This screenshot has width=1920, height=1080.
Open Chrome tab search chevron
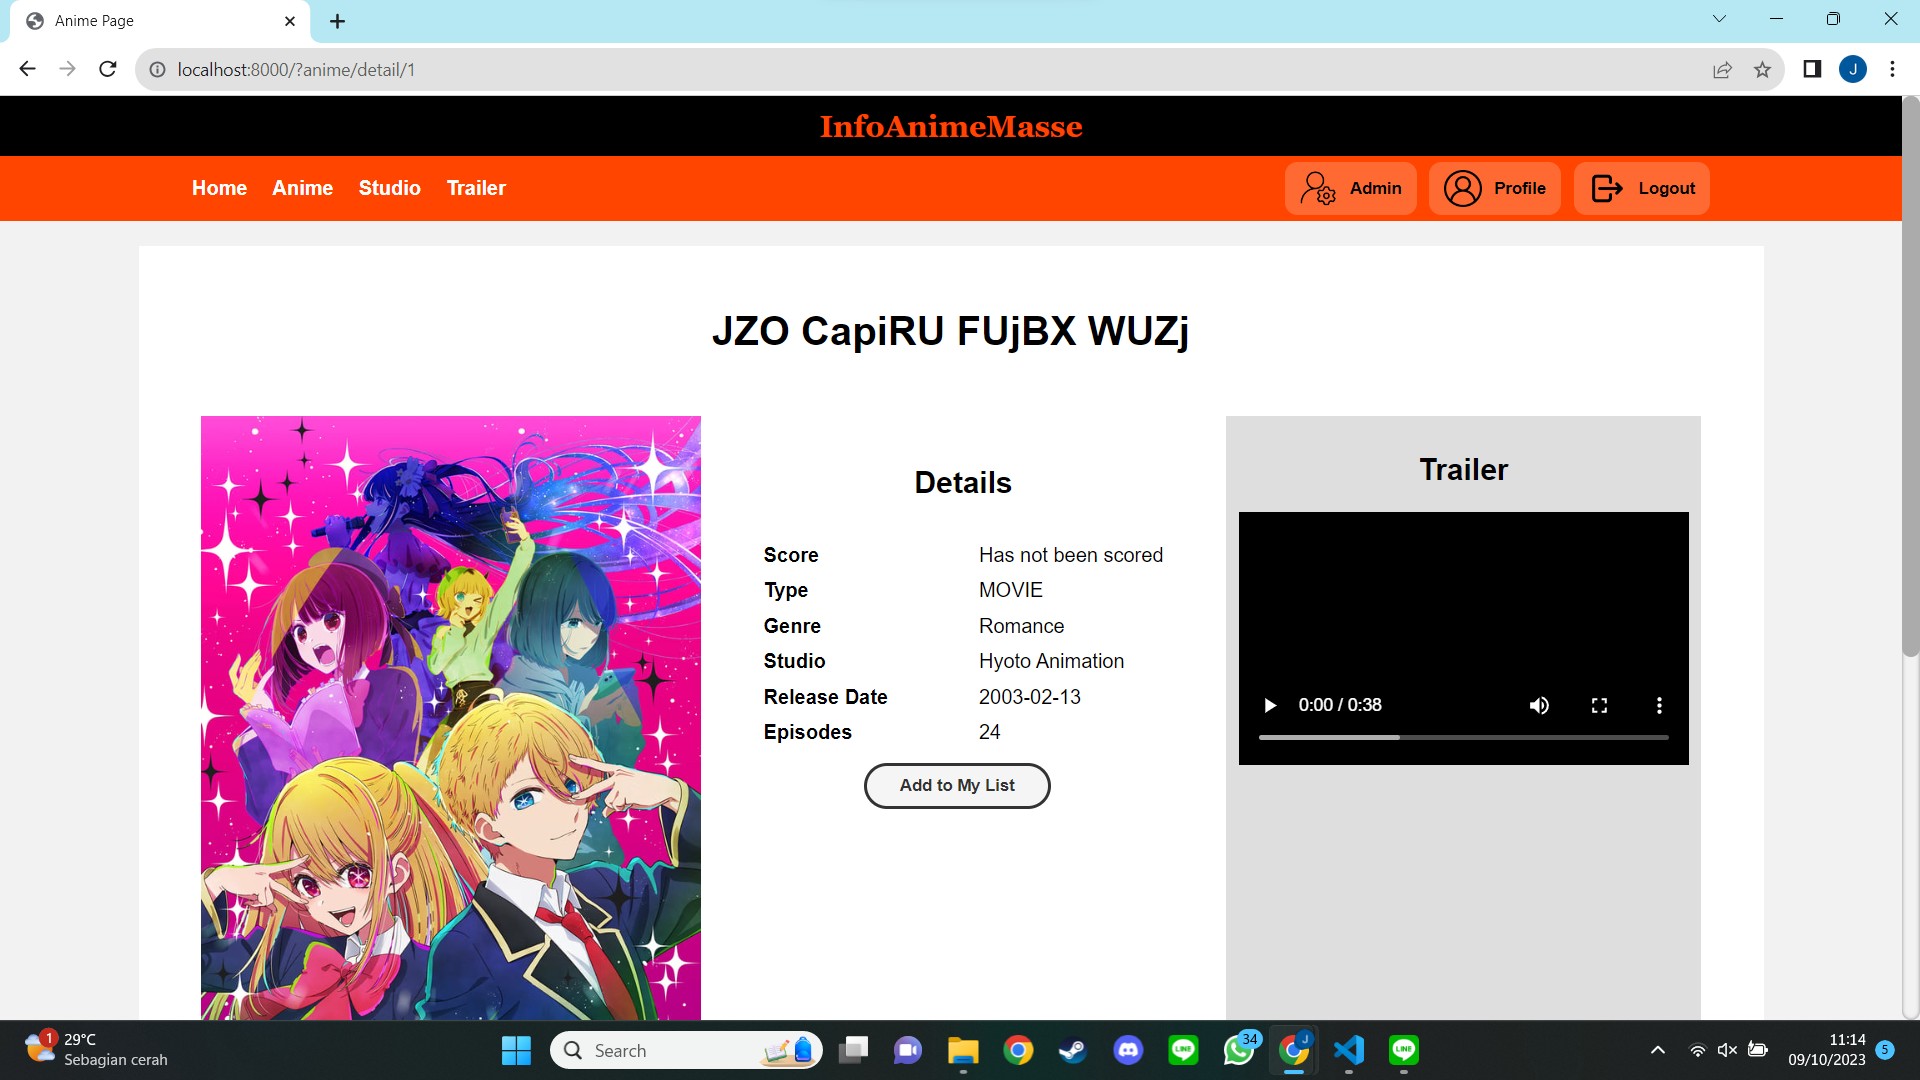[1718, 19]
